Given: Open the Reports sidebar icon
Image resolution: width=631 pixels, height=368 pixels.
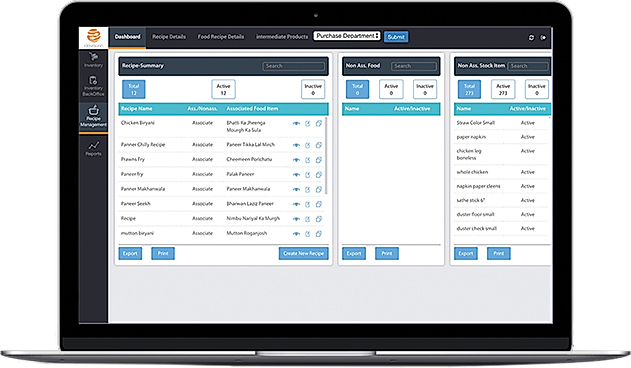Looking at the screenshot, I should point(93,148).
